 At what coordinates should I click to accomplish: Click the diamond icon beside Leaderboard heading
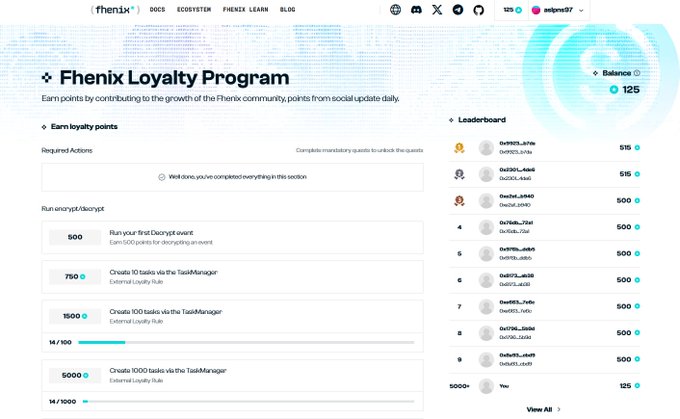pos(451,120)
